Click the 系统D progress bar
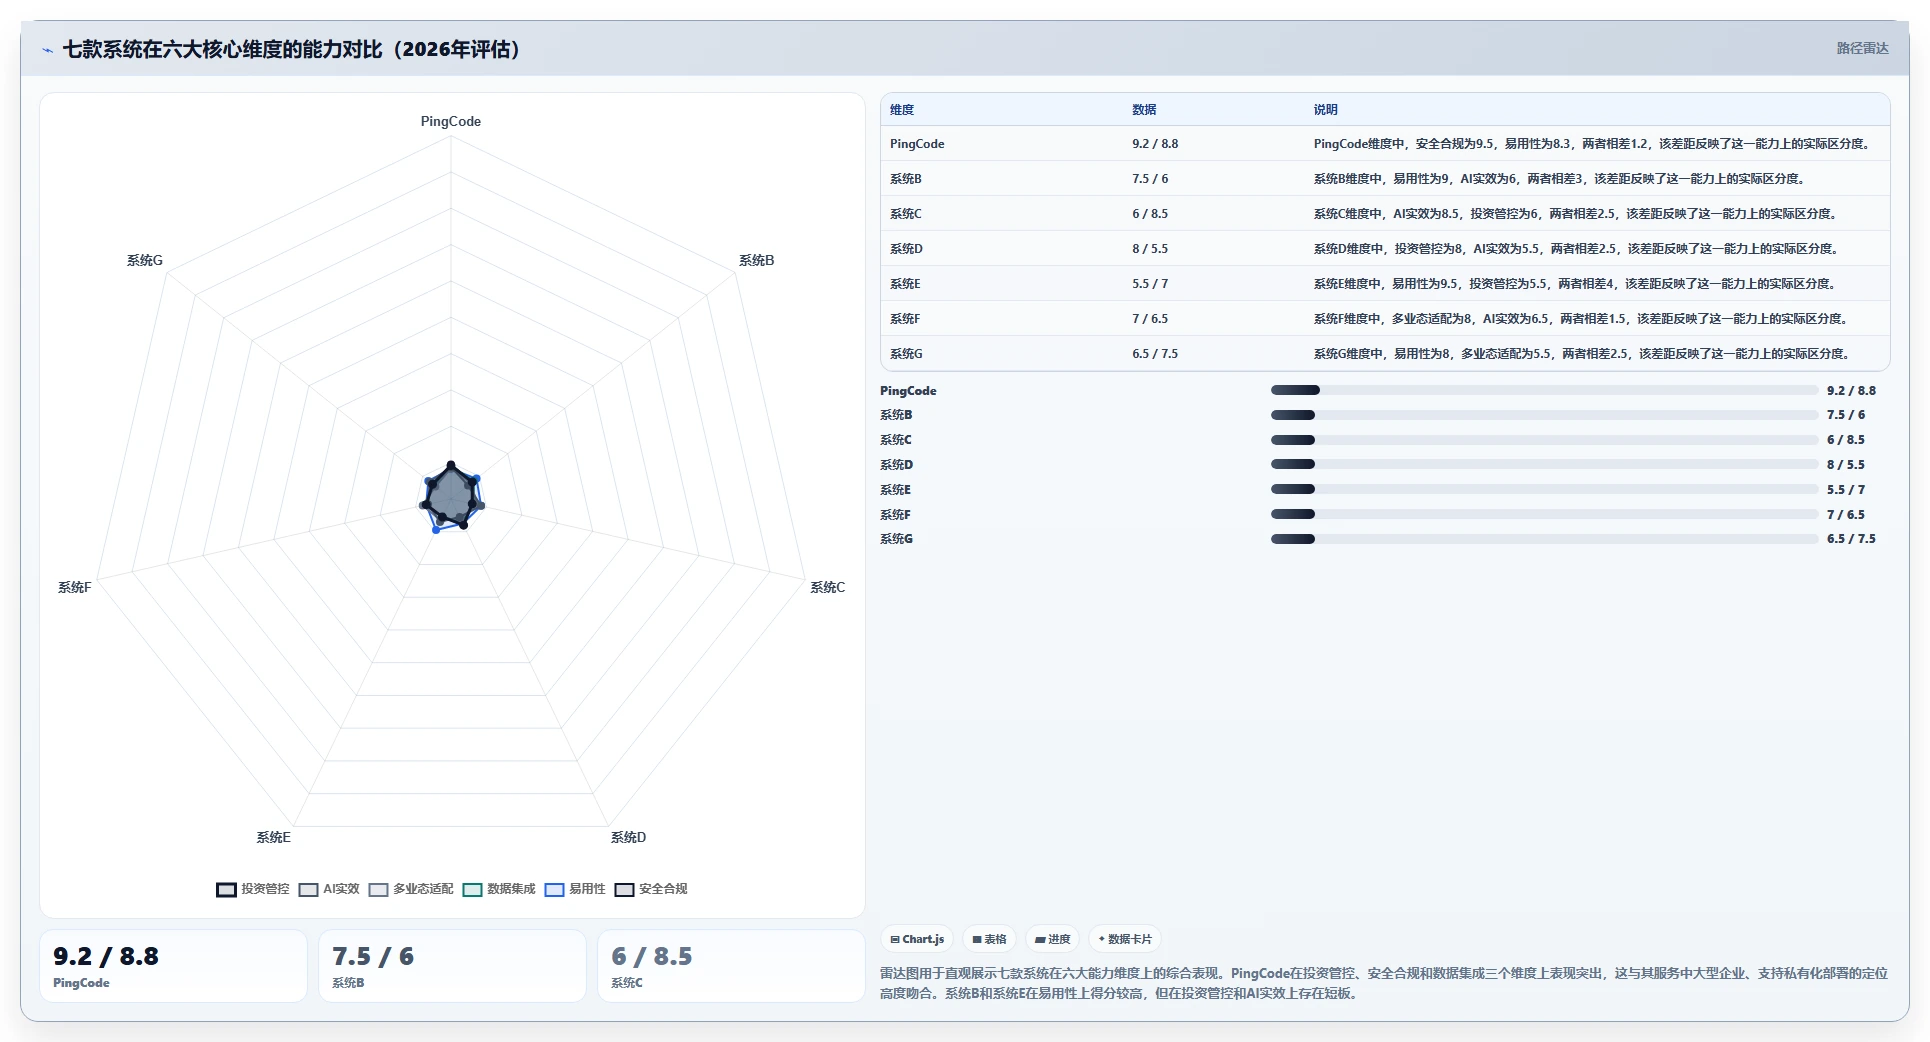Viewport: 1930px width, 1042px height. point(1544,464)
